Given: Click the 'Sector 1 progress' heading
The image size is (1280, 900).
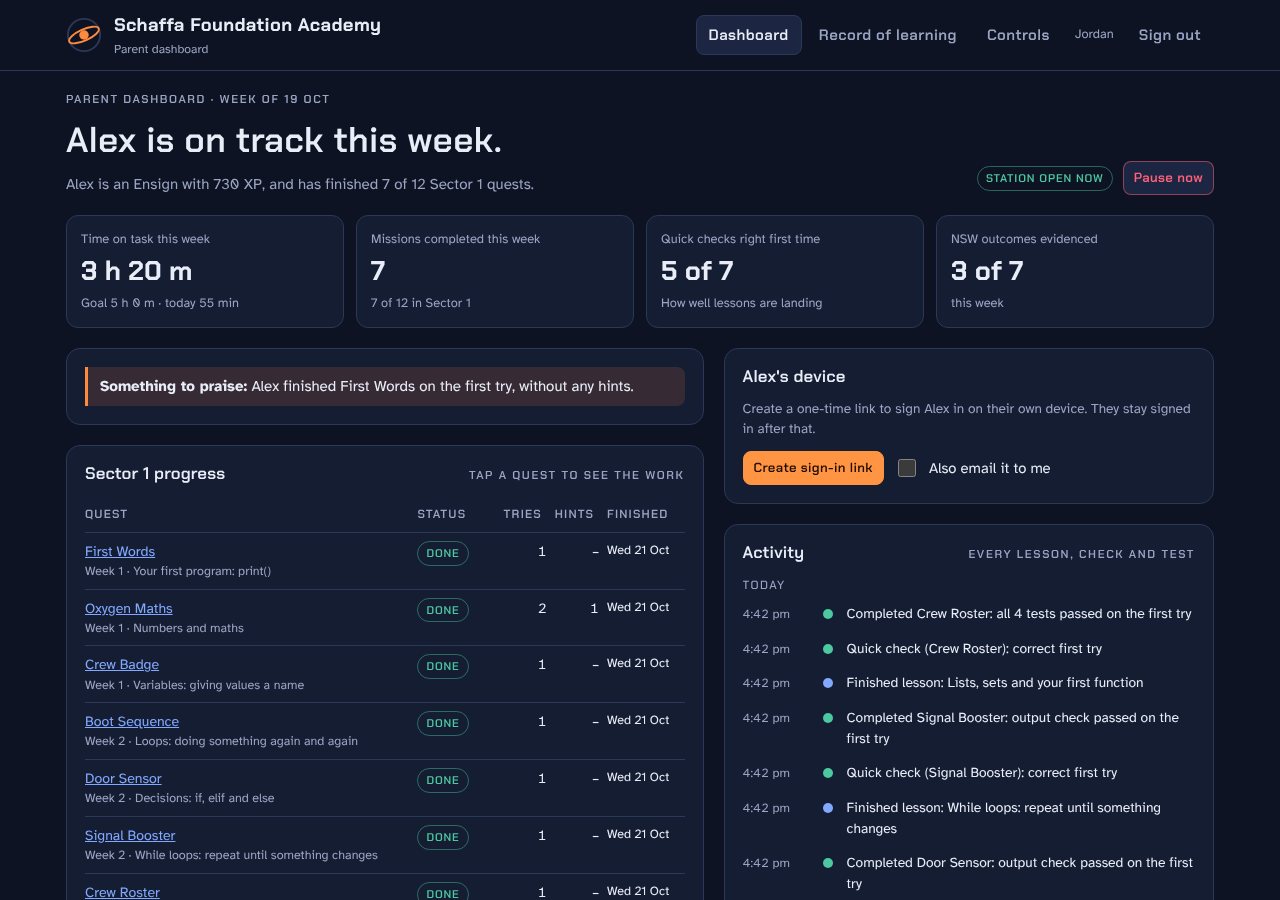Looking at the screenshot, I should coord(155,474).
